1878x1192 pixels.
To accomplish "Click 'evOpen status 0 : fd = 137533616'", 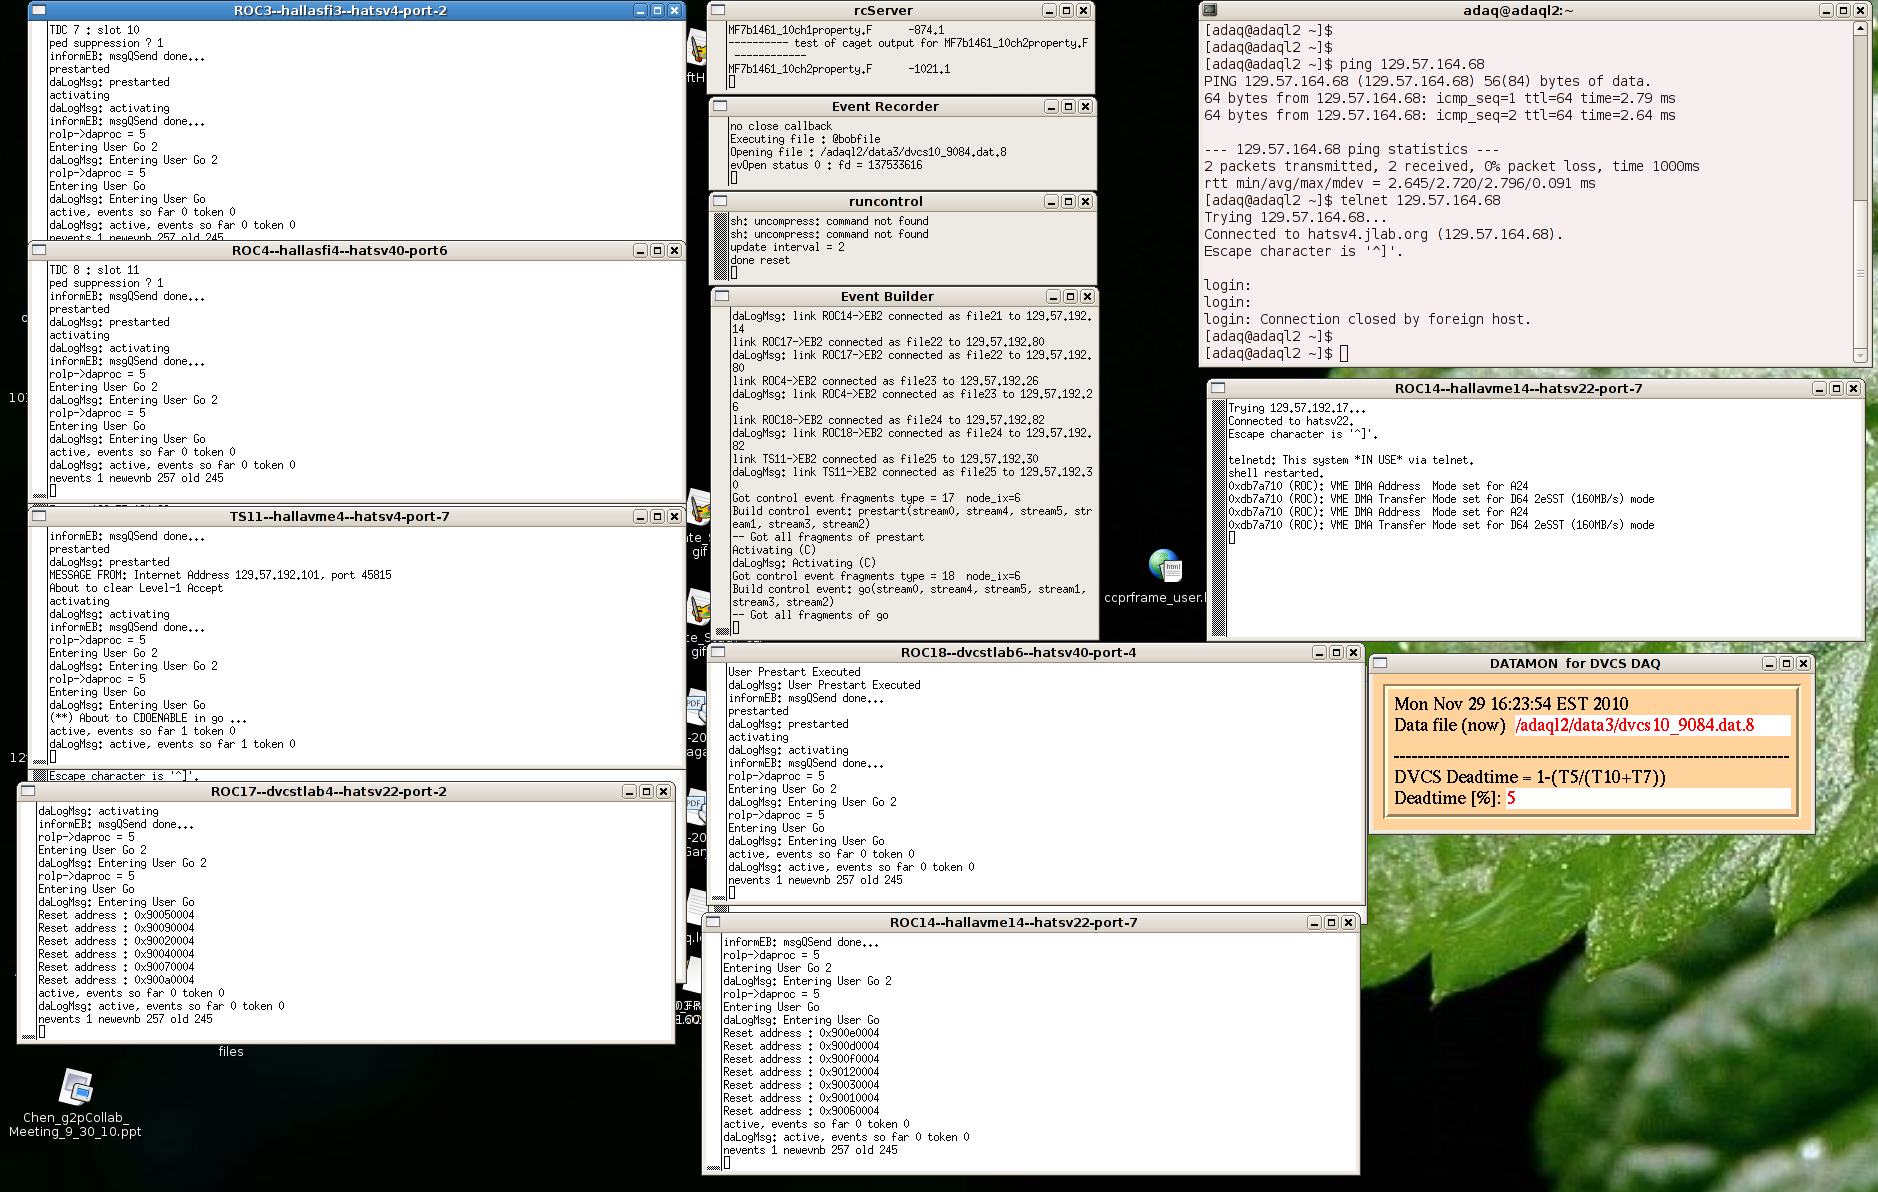I will click(x=826, y=165).
